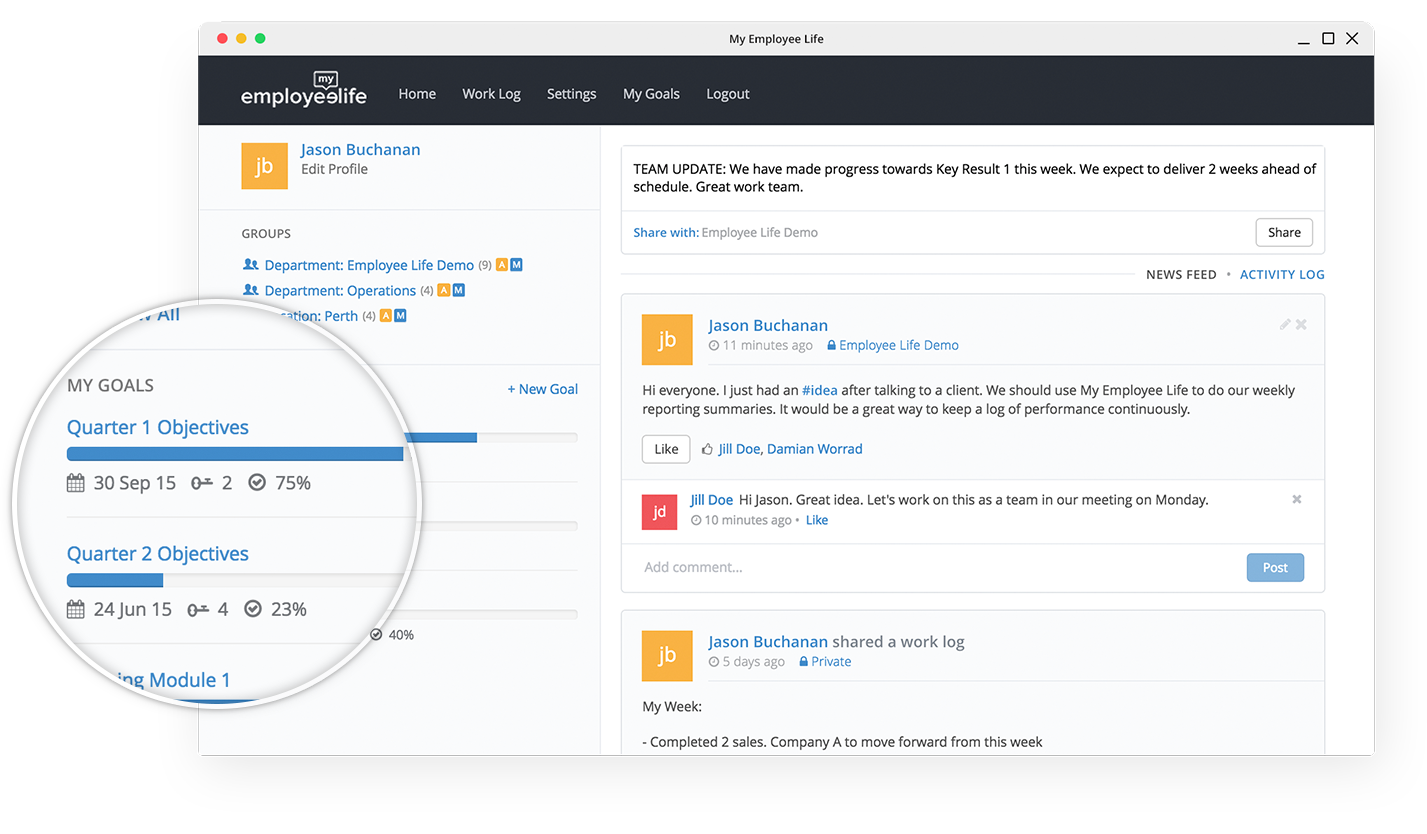
Task: Open My Goals in the navigation bar
Action: (x=651, y=94)
